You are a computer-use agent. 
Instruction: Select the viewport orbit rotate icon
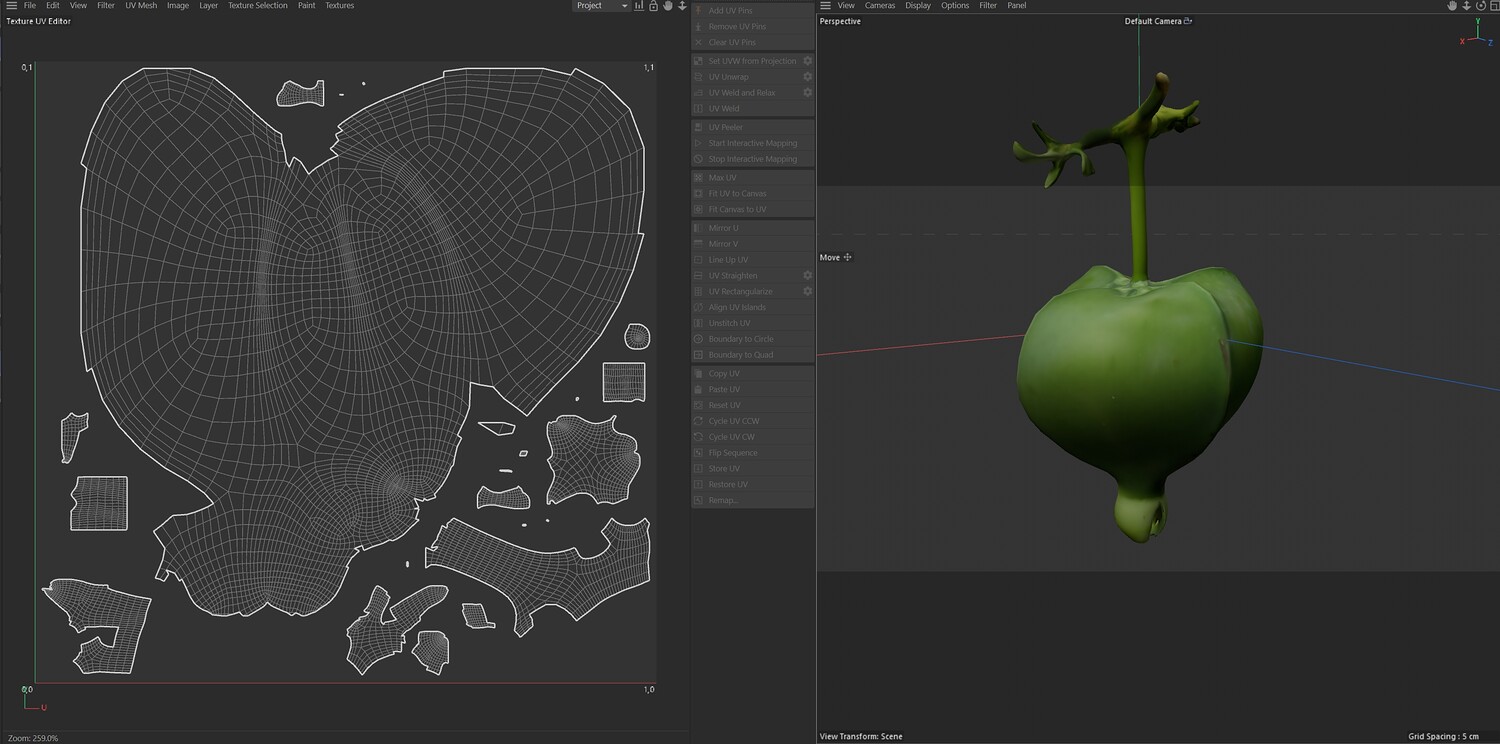pos(1479,6)
